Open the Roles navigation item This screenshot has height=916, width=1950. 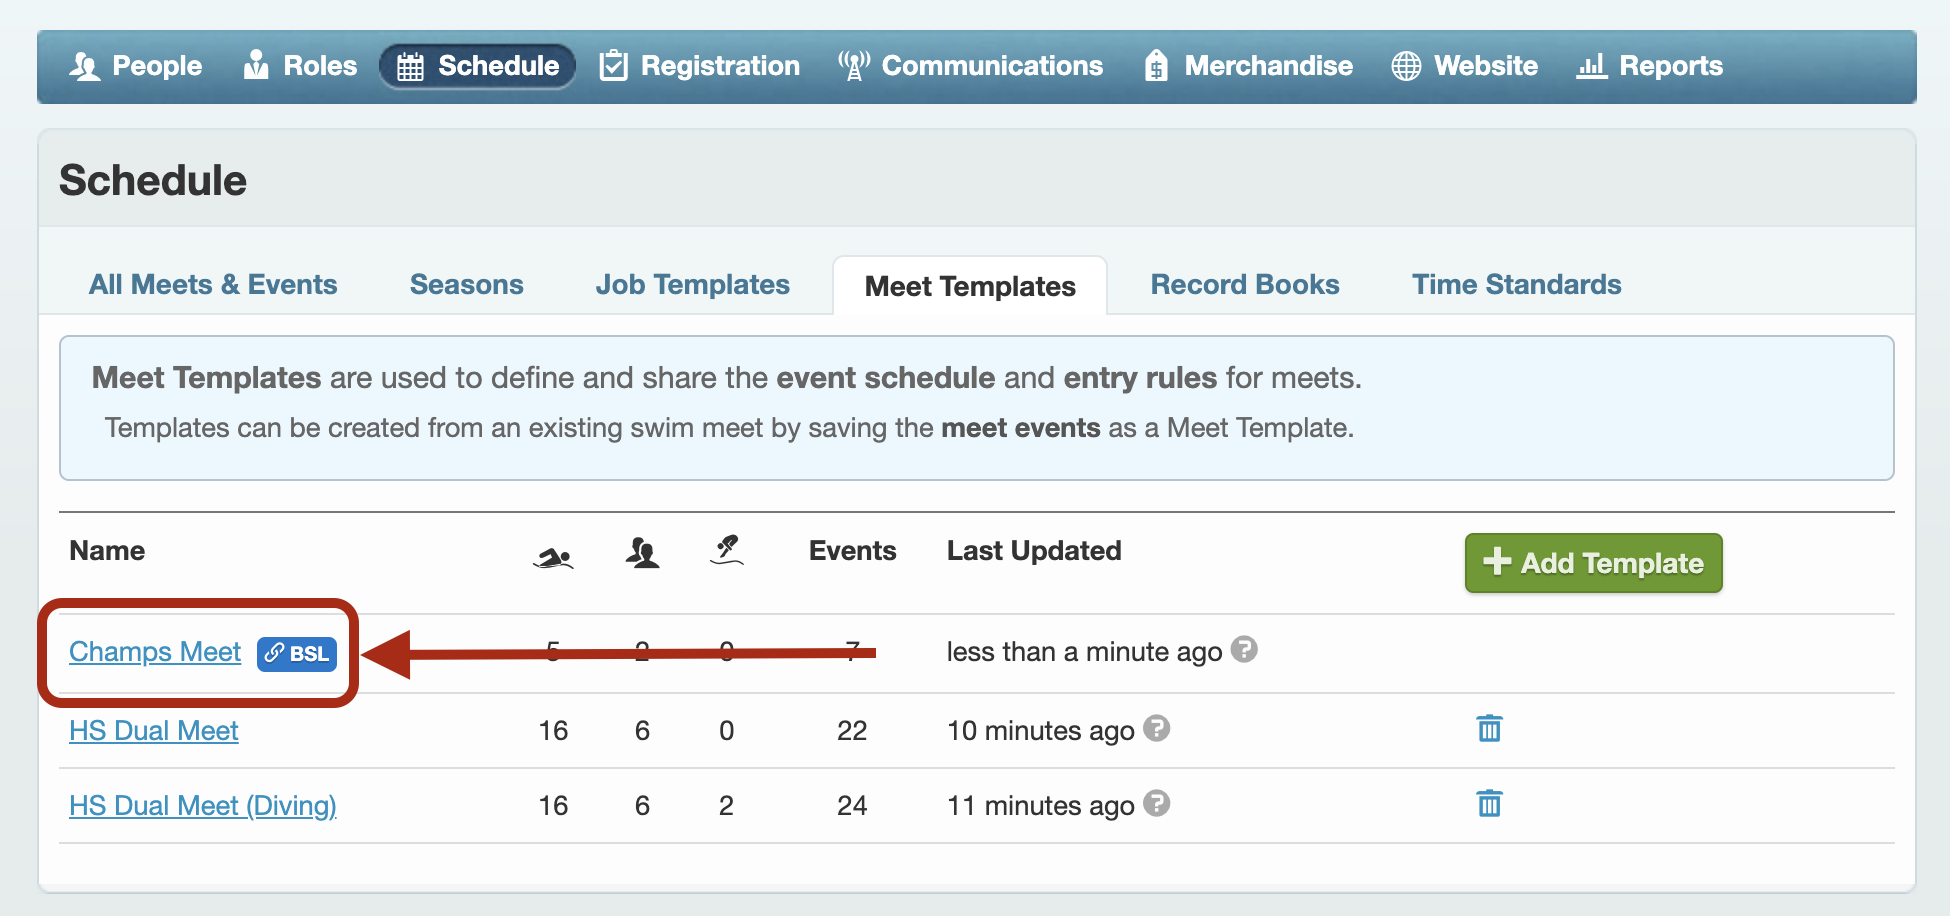(300, 66)
